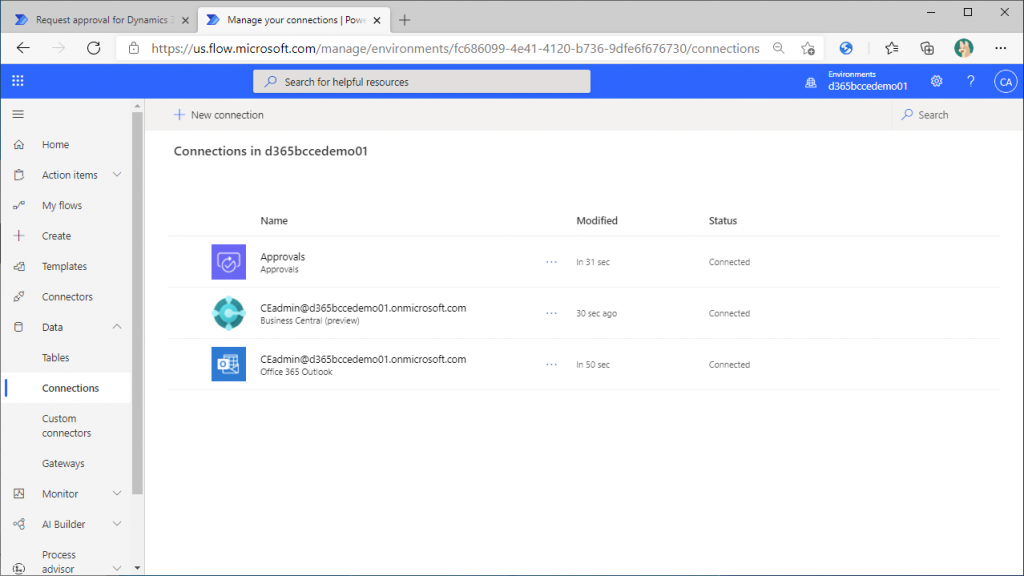Open Custom connectors in sidebar
The width and height of the screenshot is (1024, 576).
click(67, 426)
